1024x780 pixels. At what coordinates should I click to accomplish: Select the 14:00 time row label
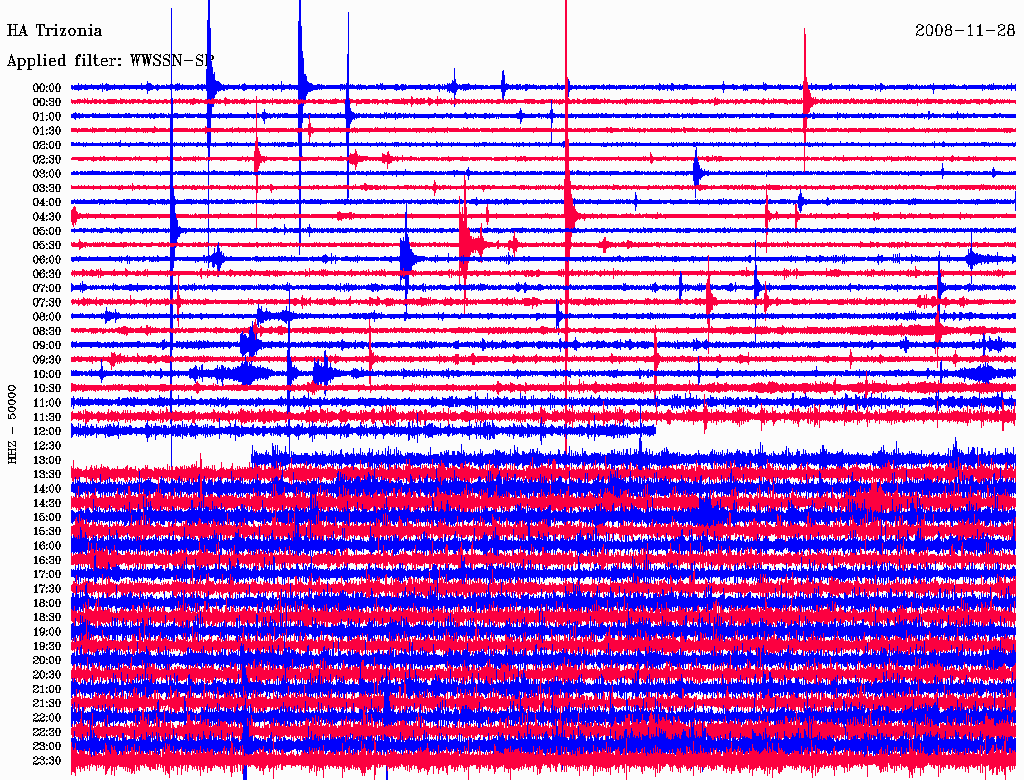tap(47, 489)
